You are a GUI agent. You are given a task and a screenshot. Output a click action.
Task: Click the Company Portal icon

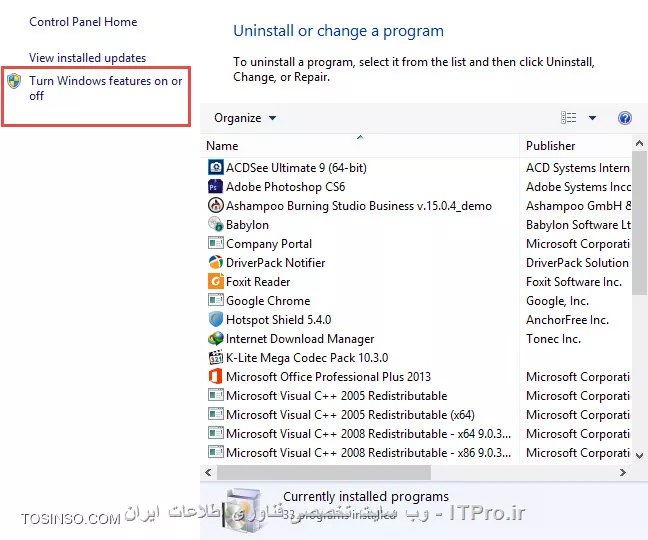click(215, 243)
